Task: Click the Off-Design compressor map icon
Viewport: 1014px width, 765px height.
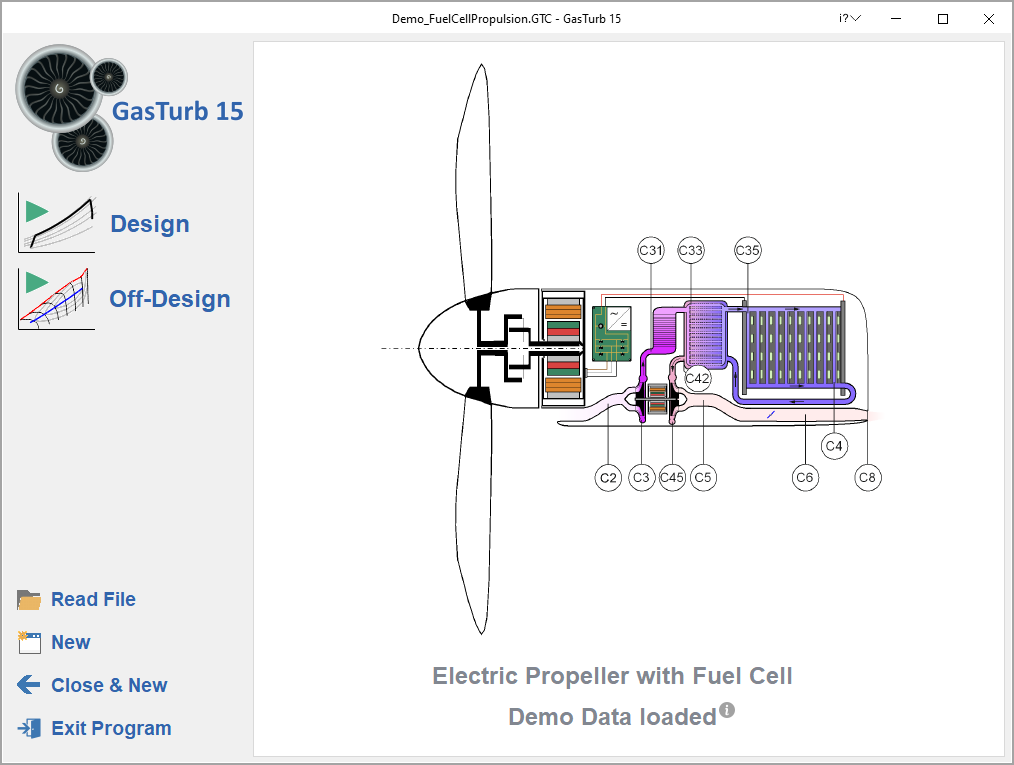Action: (57, 299)
